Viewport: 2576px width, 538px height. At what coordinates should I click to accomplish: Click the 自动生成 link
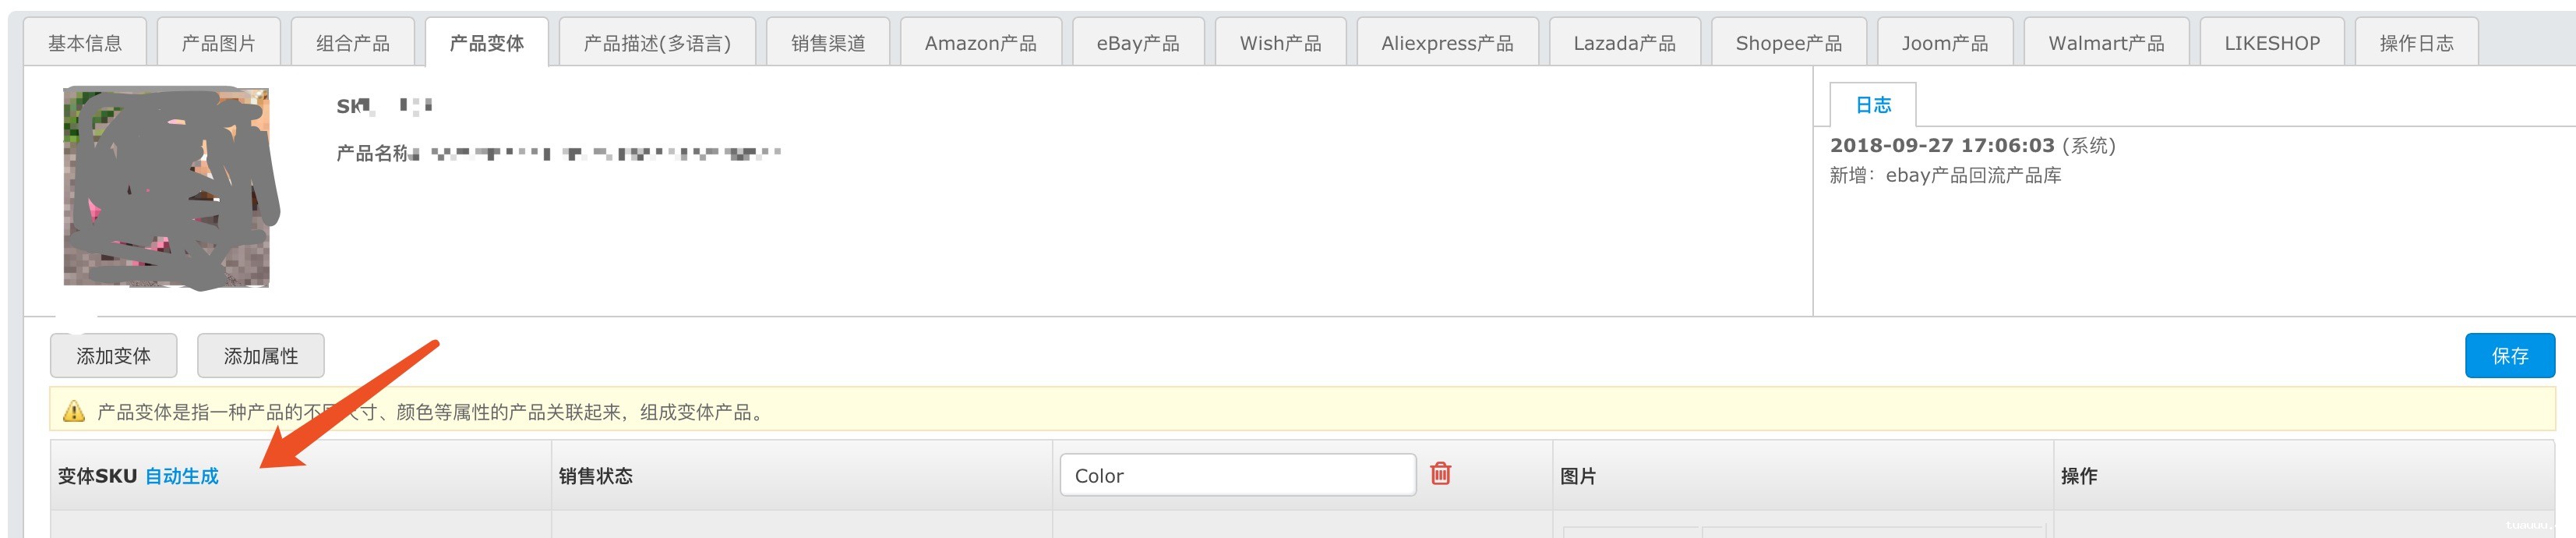pyautogui.click(x=182, y=476)
